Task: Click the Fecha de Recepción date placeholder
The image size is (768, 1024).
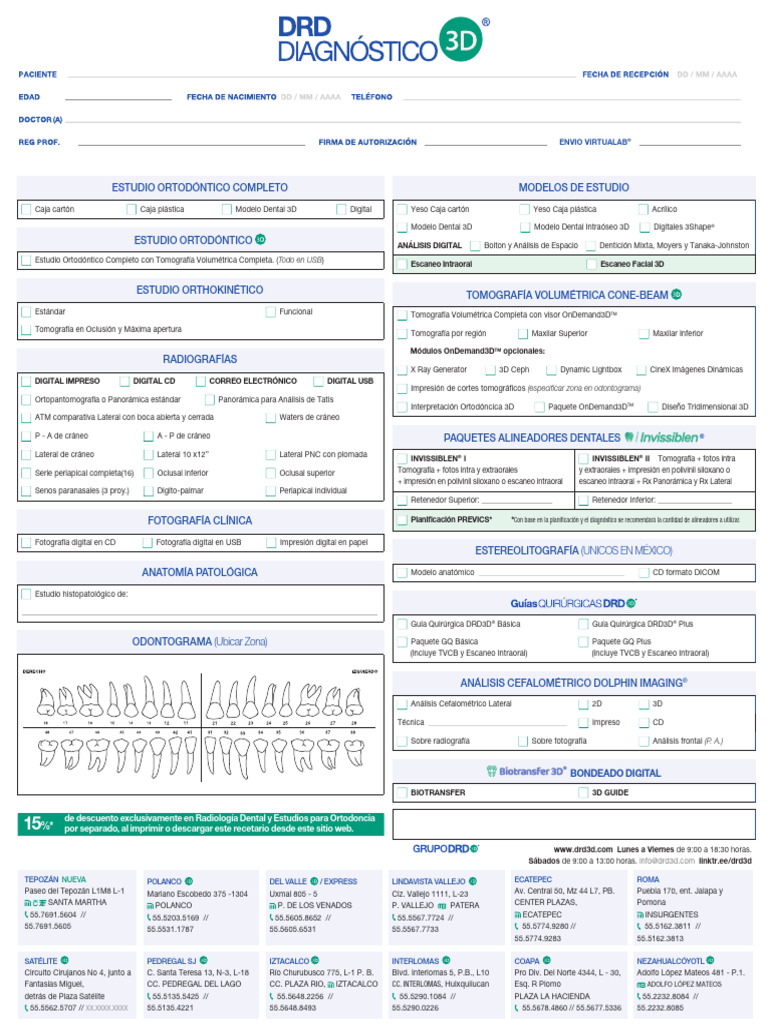Action: click(x=707, y=74)
